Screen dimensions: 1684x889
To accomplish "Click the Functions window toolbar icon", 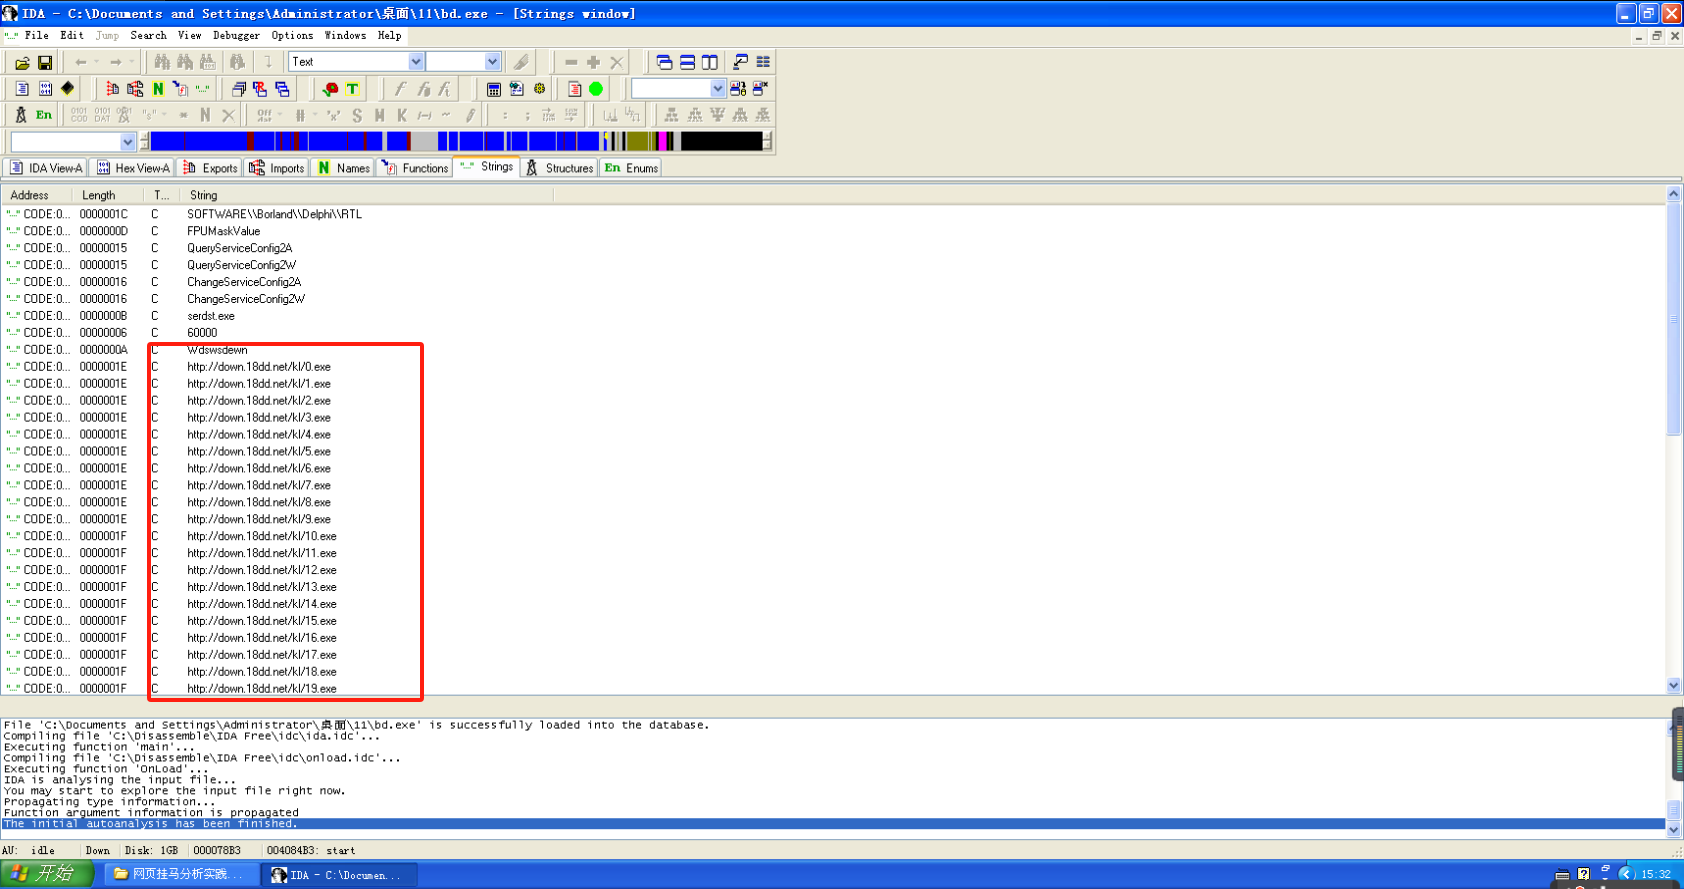I will point(181,89).
